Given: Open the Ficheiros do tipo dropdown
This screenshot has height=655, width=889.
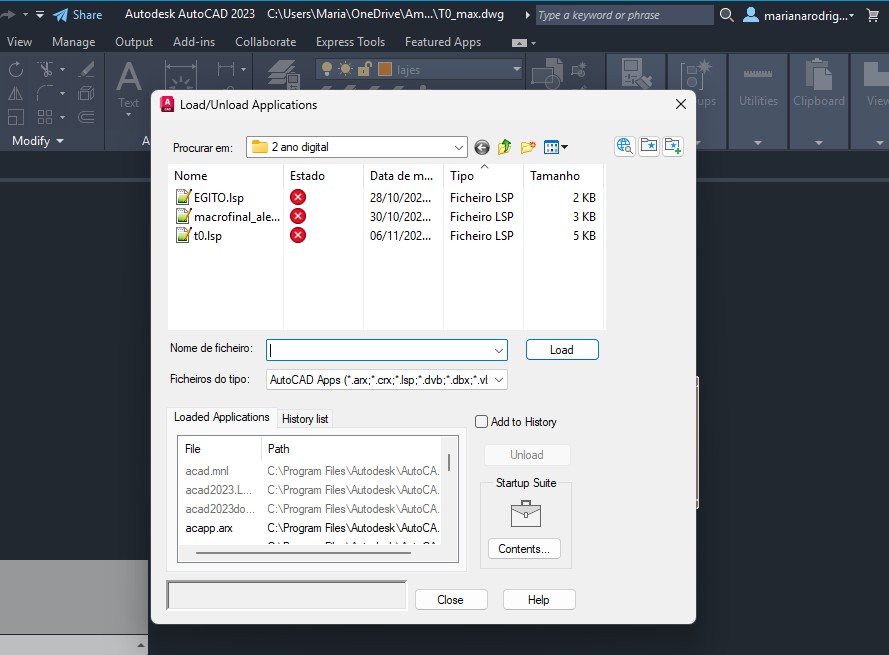Looking at the screenshot, I should pos(499,380).
